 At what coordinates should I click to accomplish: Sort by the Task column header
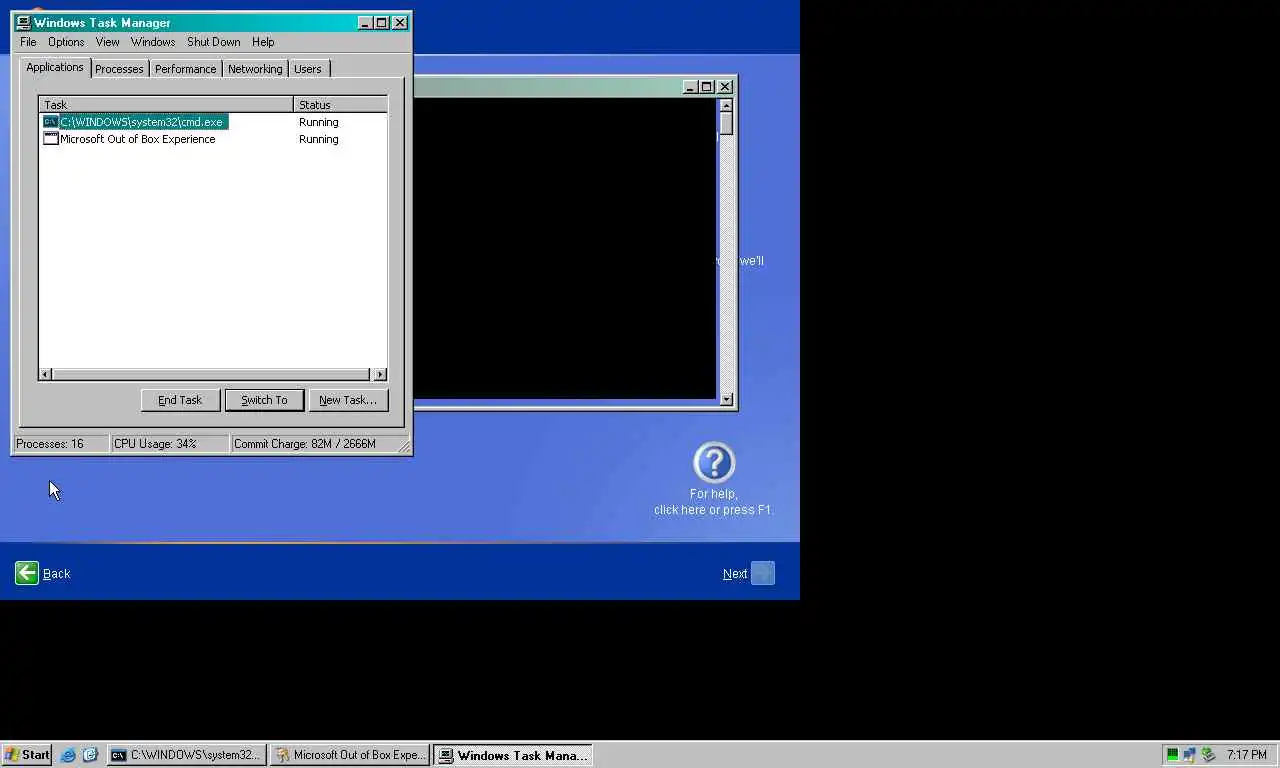166,104
